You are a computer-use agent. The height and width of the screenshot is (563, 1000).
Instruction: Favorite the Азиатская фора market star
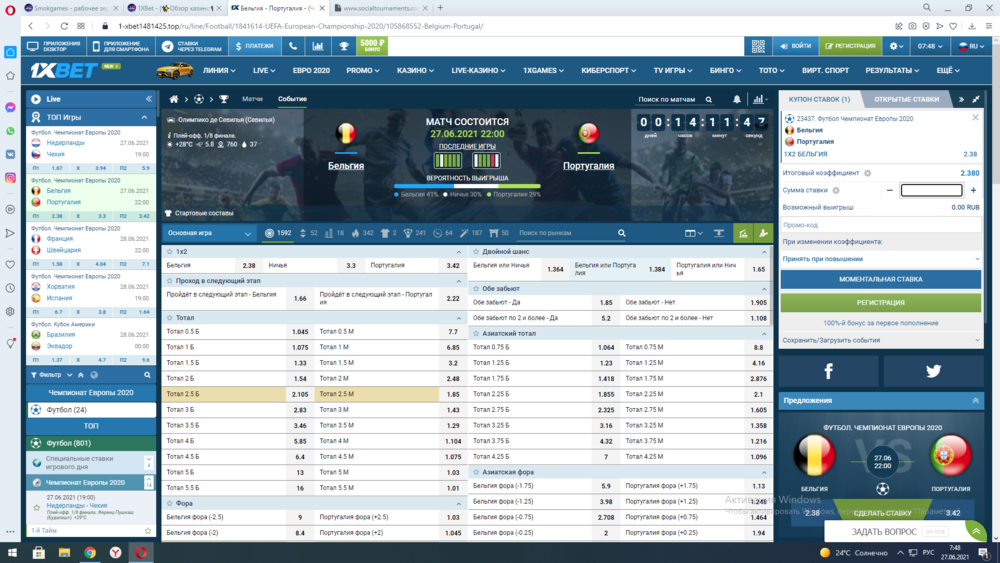coord(476,472)
